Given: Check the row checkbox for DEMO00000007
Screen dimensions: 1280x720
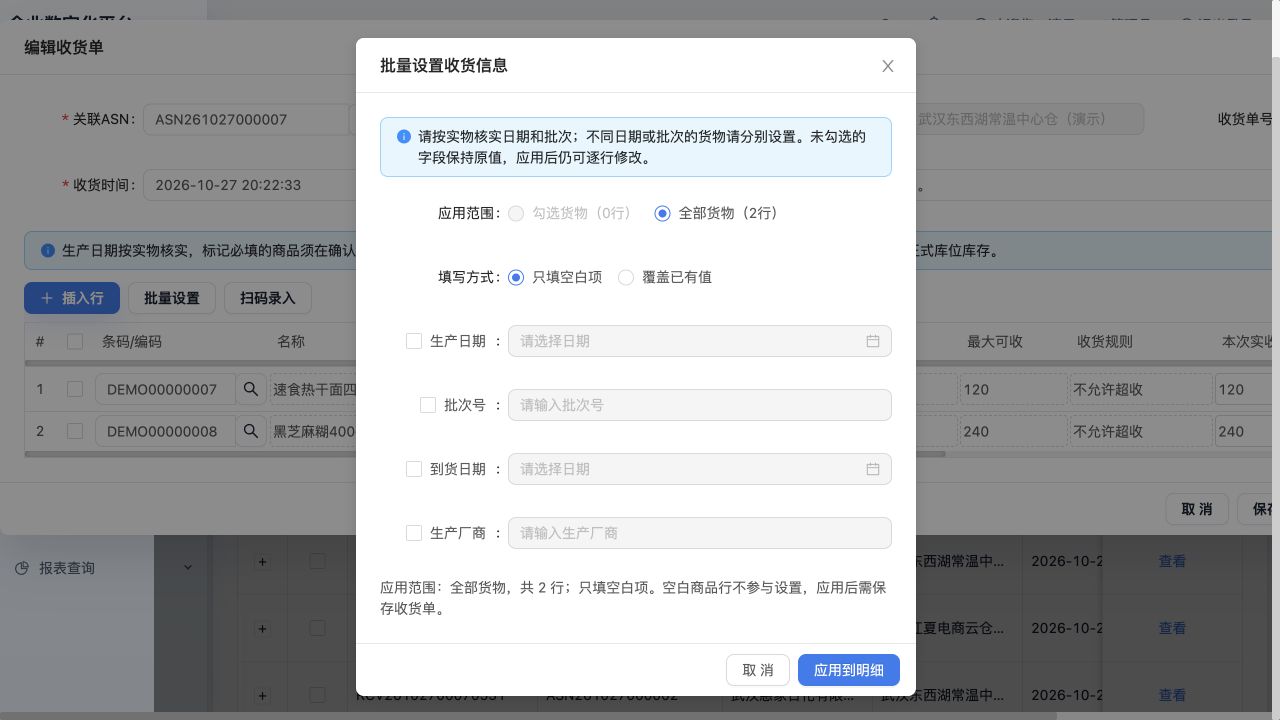Looking at the screenshot, I should 75,389.
